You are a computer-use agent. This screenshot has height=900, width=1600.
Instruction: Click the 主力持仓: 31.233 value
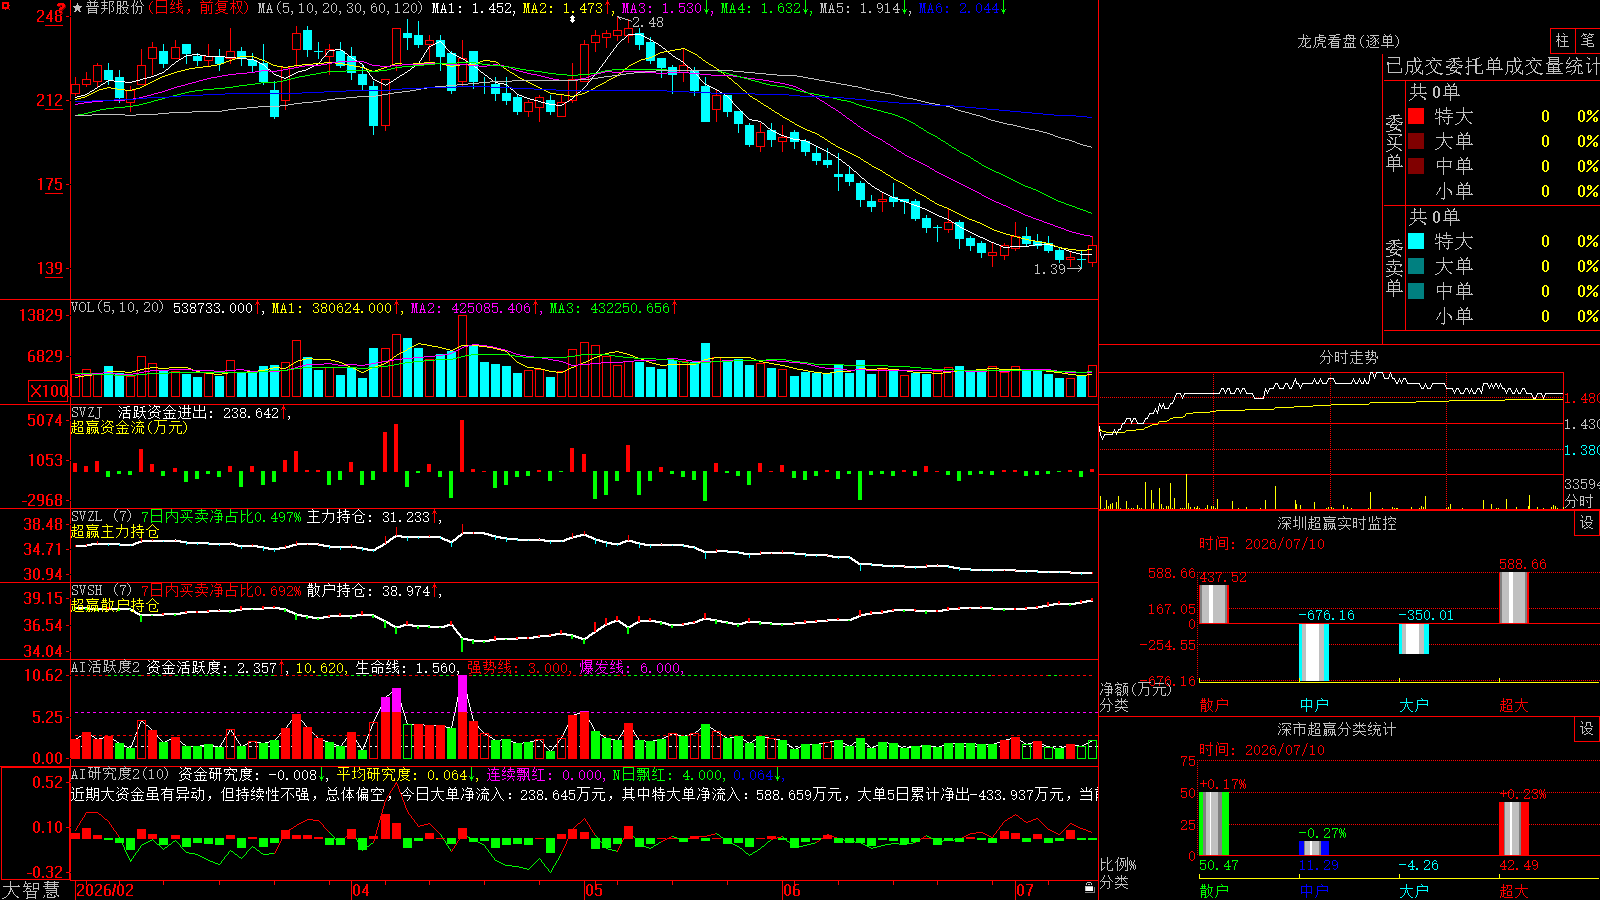point(372,517)
